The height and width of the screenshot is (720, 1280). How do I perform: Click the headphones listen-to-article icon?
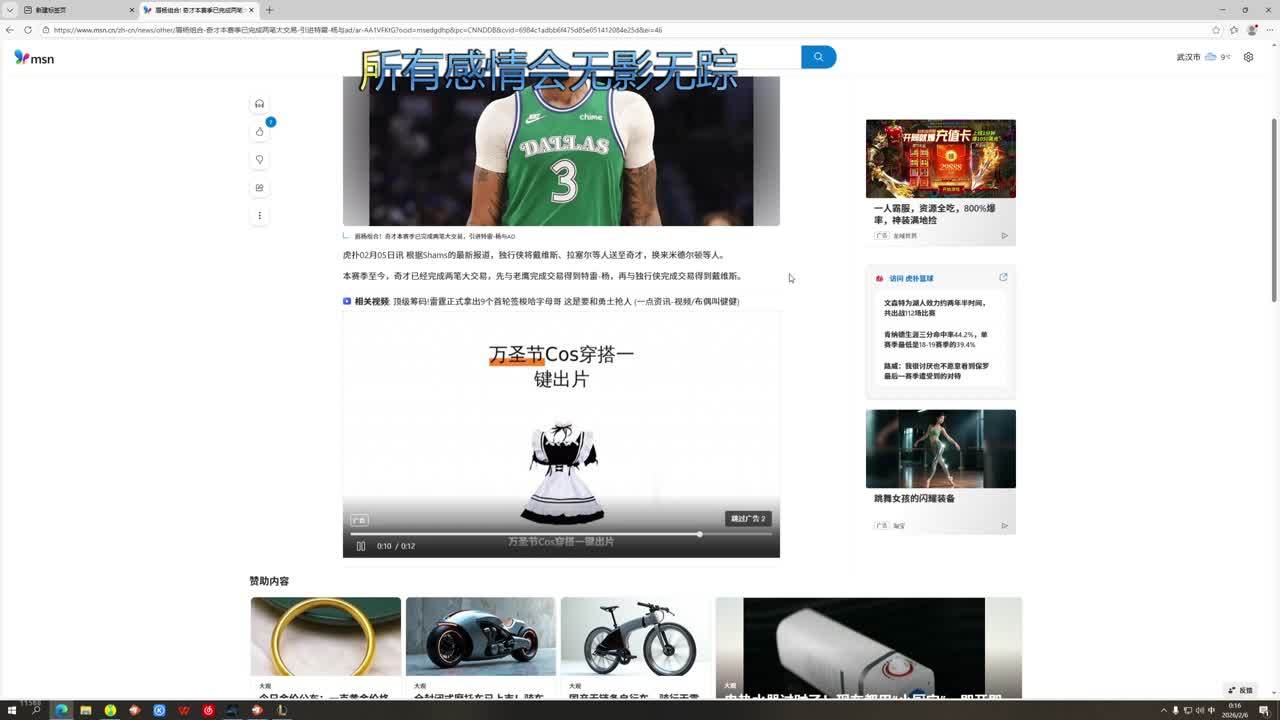pyautogui.click(x=259, y=104)
